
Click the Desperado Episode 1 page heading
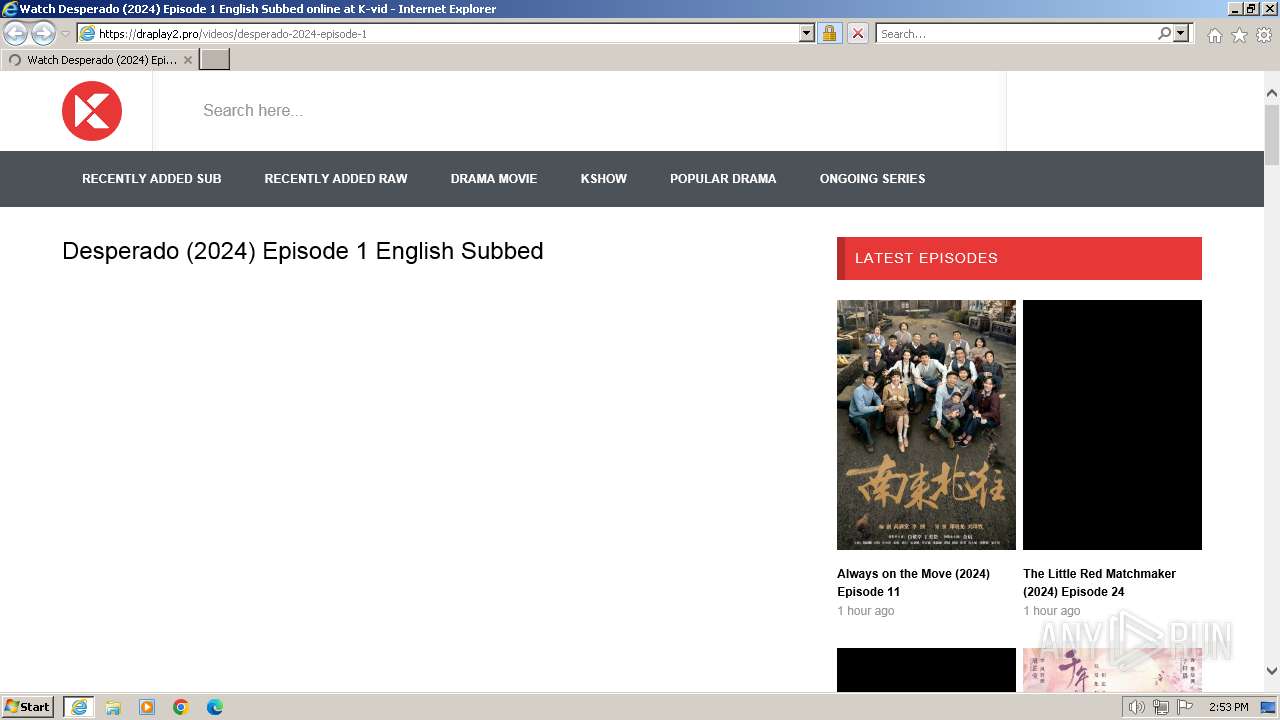click(303, 251)
